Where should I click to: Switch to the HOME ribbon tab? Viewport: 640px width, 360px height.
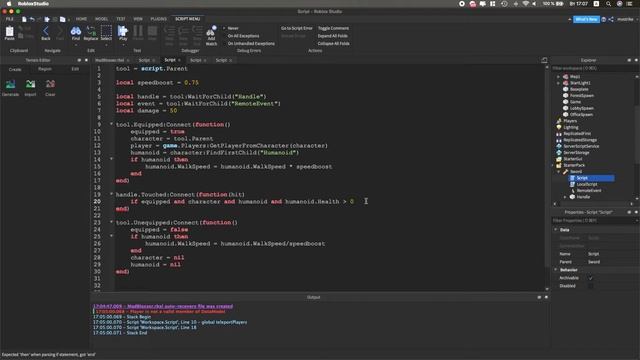point(81,19)
